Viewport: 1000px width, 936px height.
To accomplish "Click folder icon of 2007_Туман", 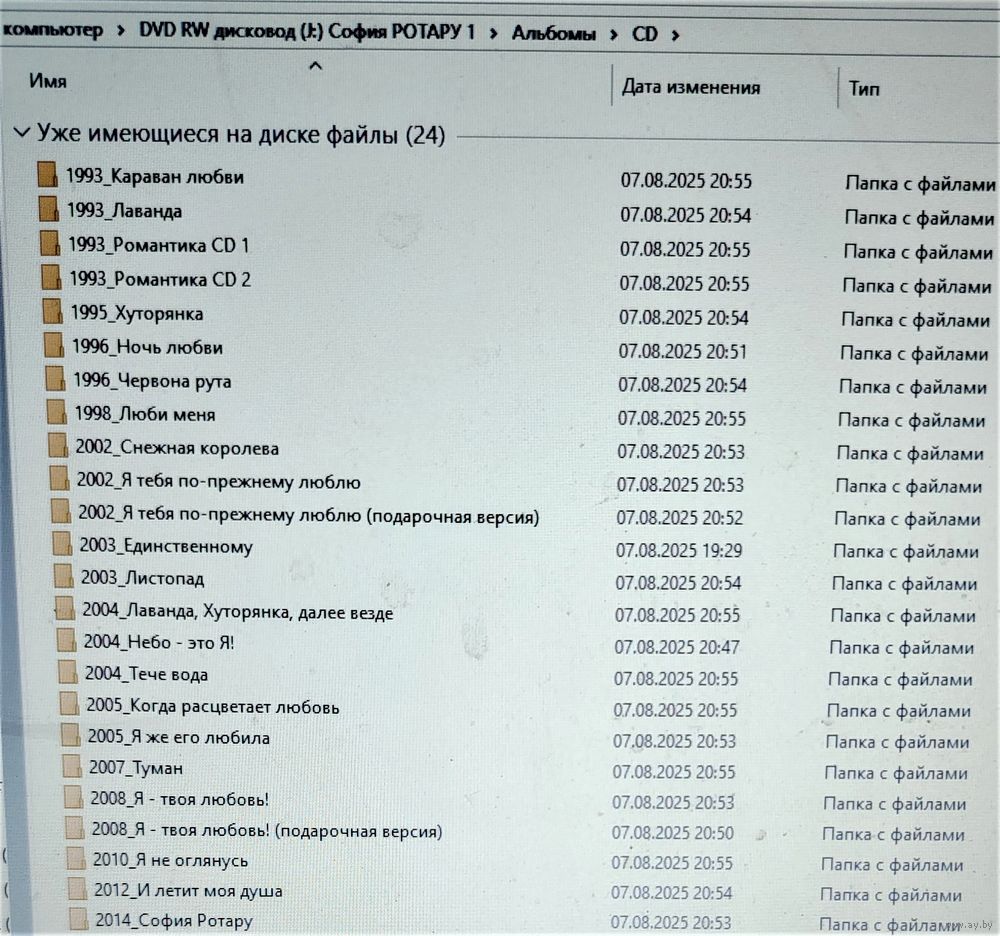I will click(x=71, y=766).
